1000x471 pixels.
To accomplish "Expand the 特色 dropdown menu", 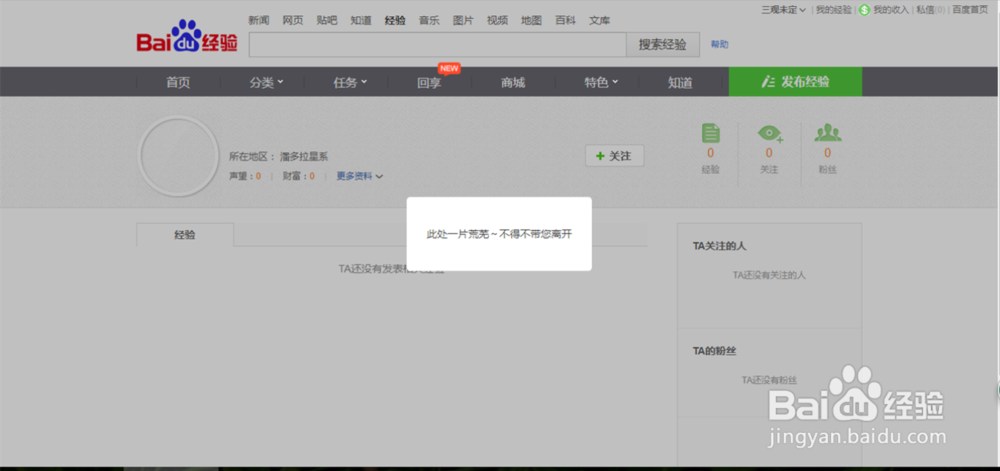I will tap(601, 82).
